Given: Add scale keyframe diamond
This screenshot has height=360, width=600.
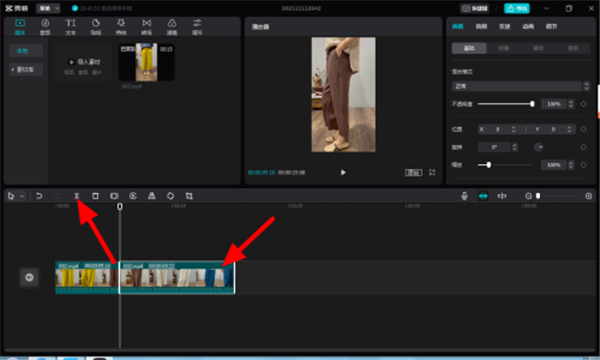Looking at the screenshot, I should point(584,165).
